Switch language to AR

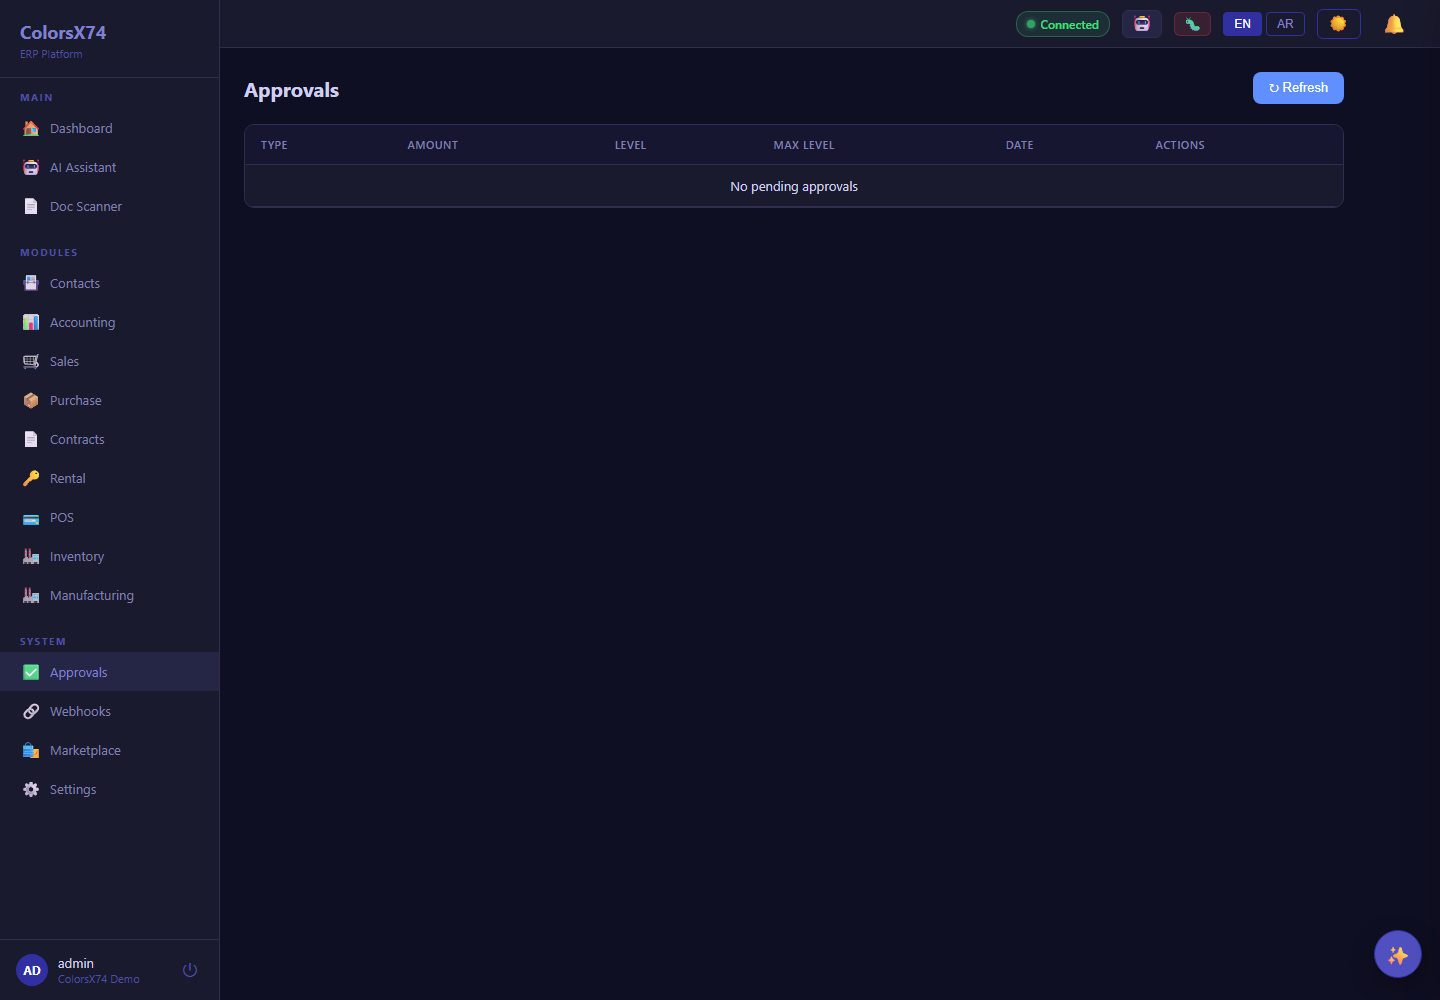pos(1286,24)
